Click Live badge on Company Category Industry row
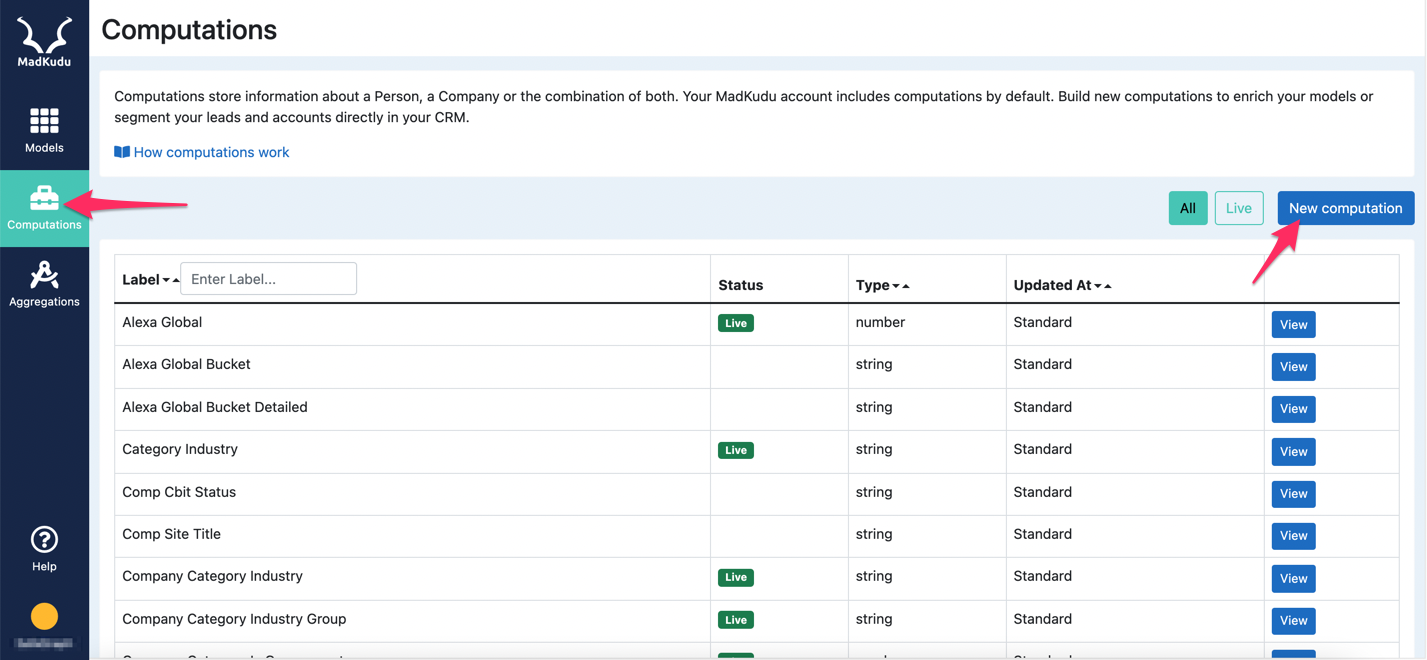Image resolution: width=1427 pixels, height=660 pixels. [736, 577]
